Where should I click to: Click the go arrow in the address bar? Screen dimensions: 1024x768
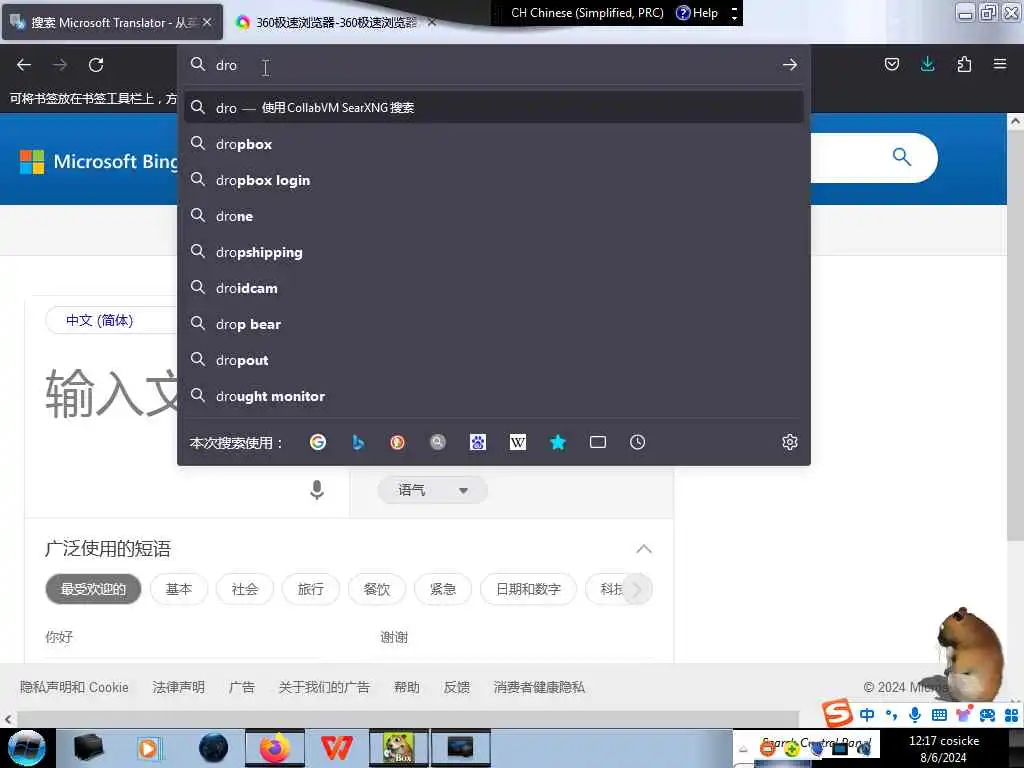click(x=790, y=65)
